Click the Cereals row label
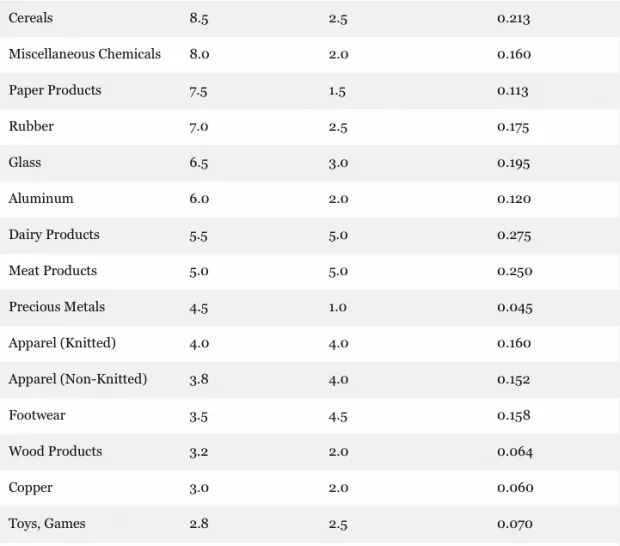Screen dimensions: 620x546 [31, 18]
